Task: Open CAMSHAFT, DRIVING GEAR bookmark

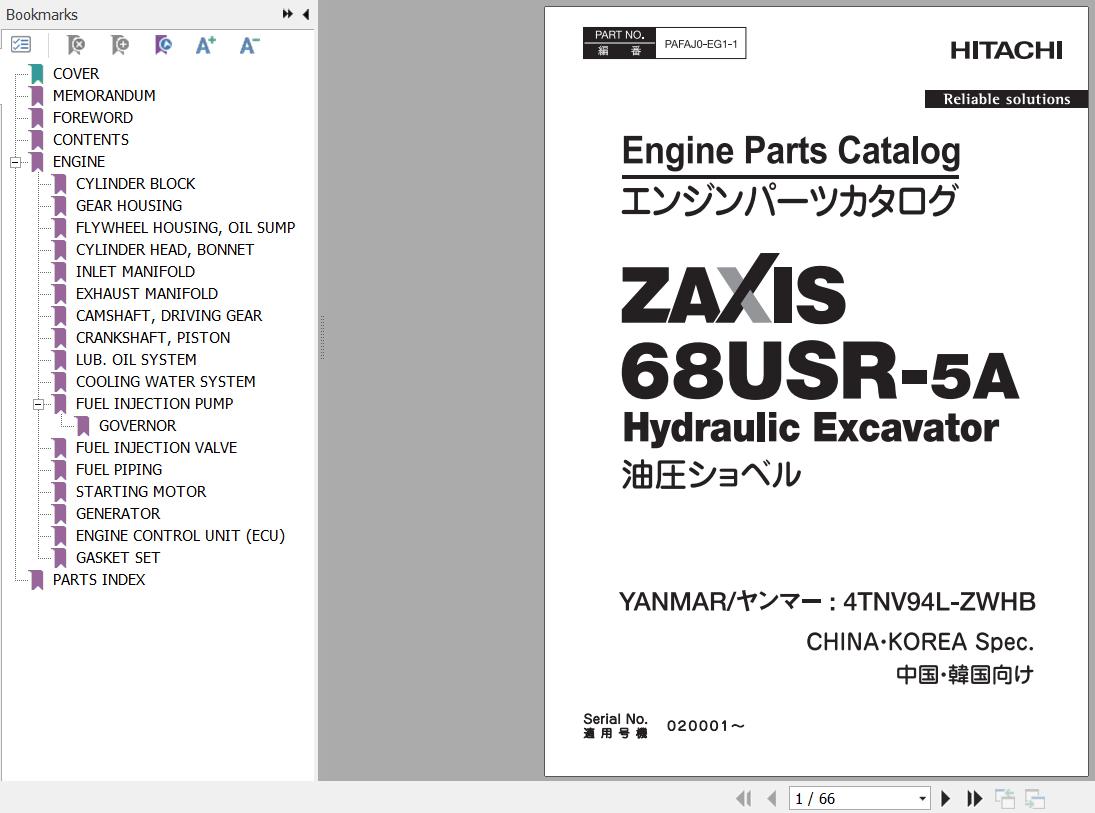Action: [169, 316]
